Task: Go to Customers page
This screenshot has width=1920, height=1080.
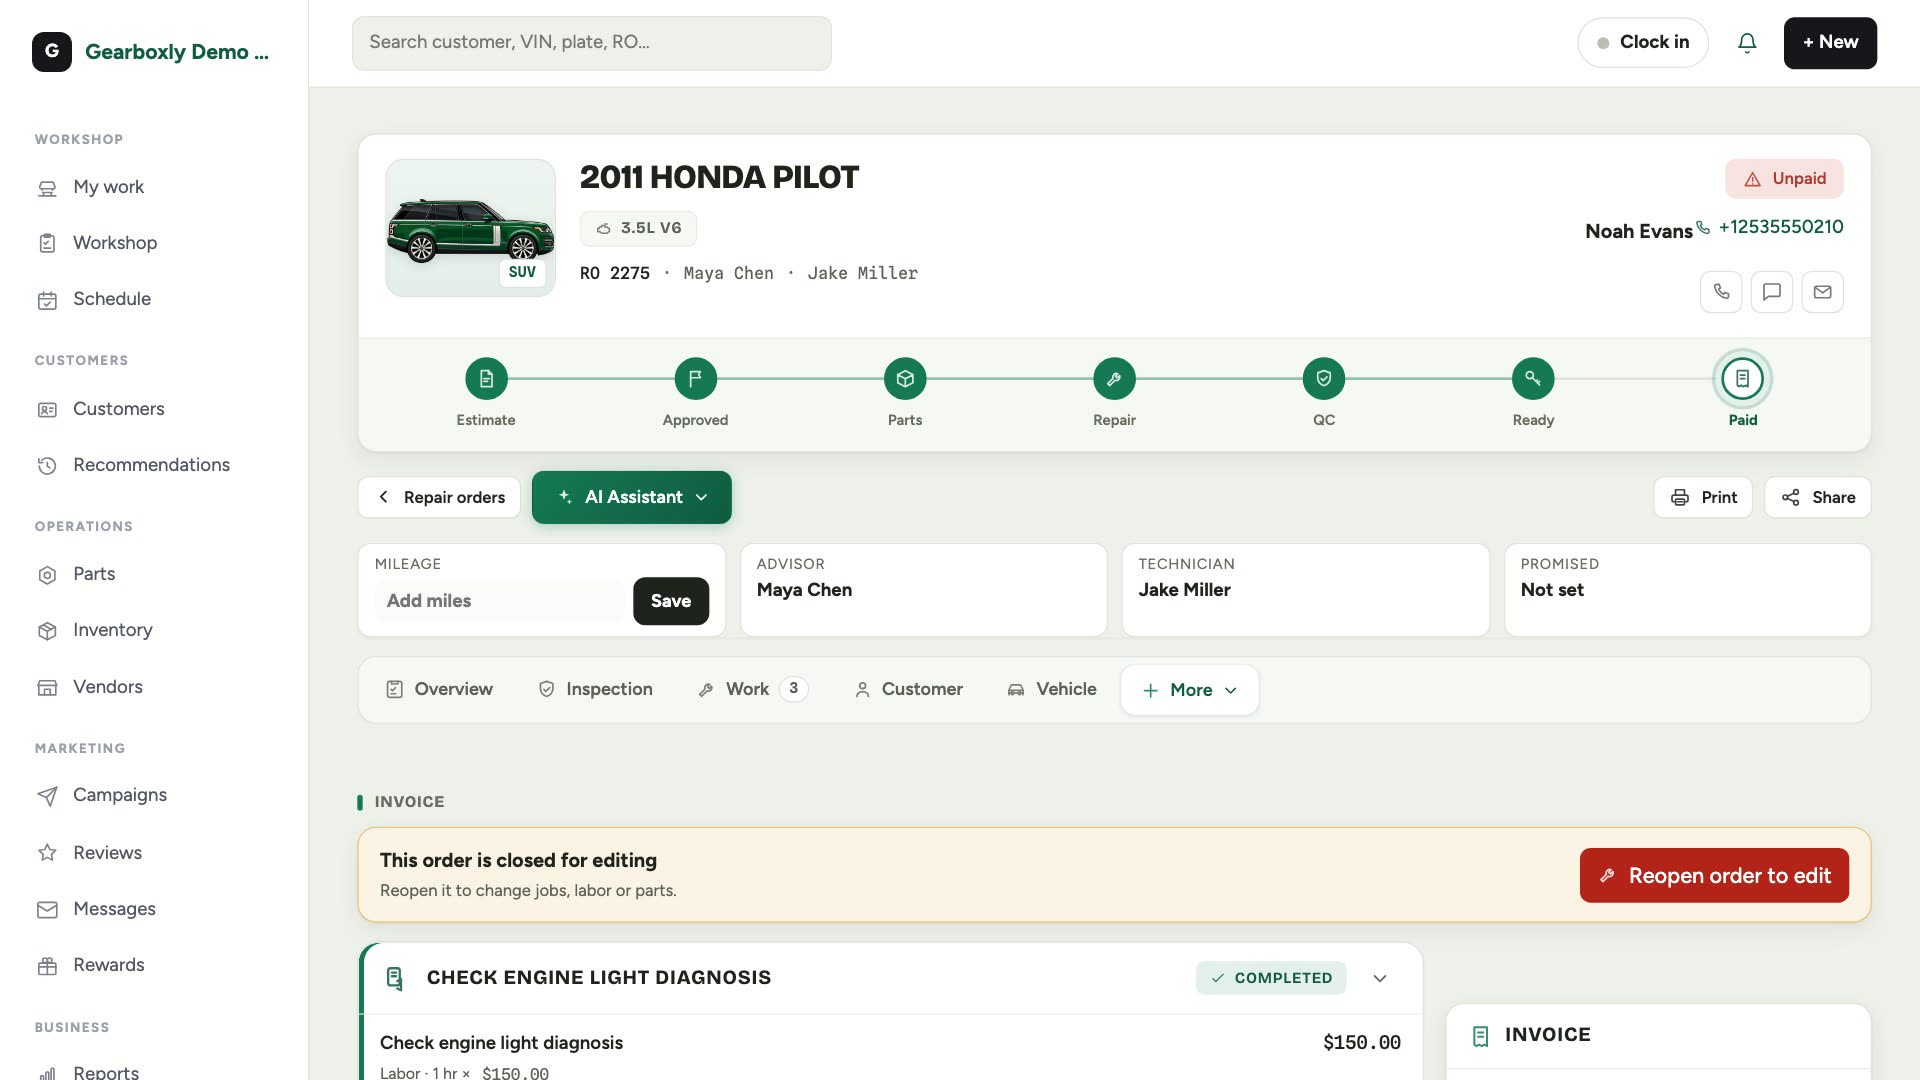Action: (x=118, y=409)
